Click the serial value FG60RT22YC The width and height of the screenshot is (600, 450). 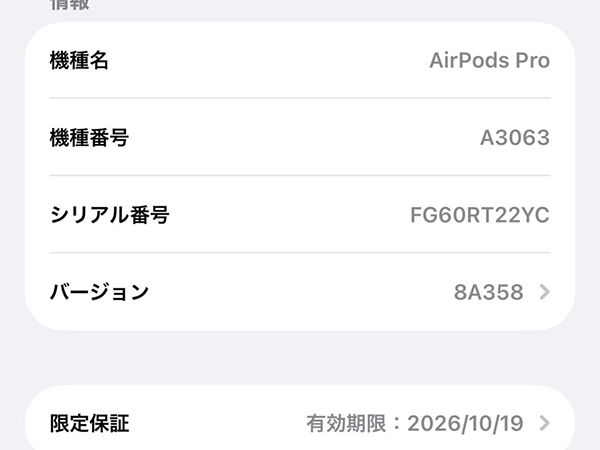click(480, 215)
